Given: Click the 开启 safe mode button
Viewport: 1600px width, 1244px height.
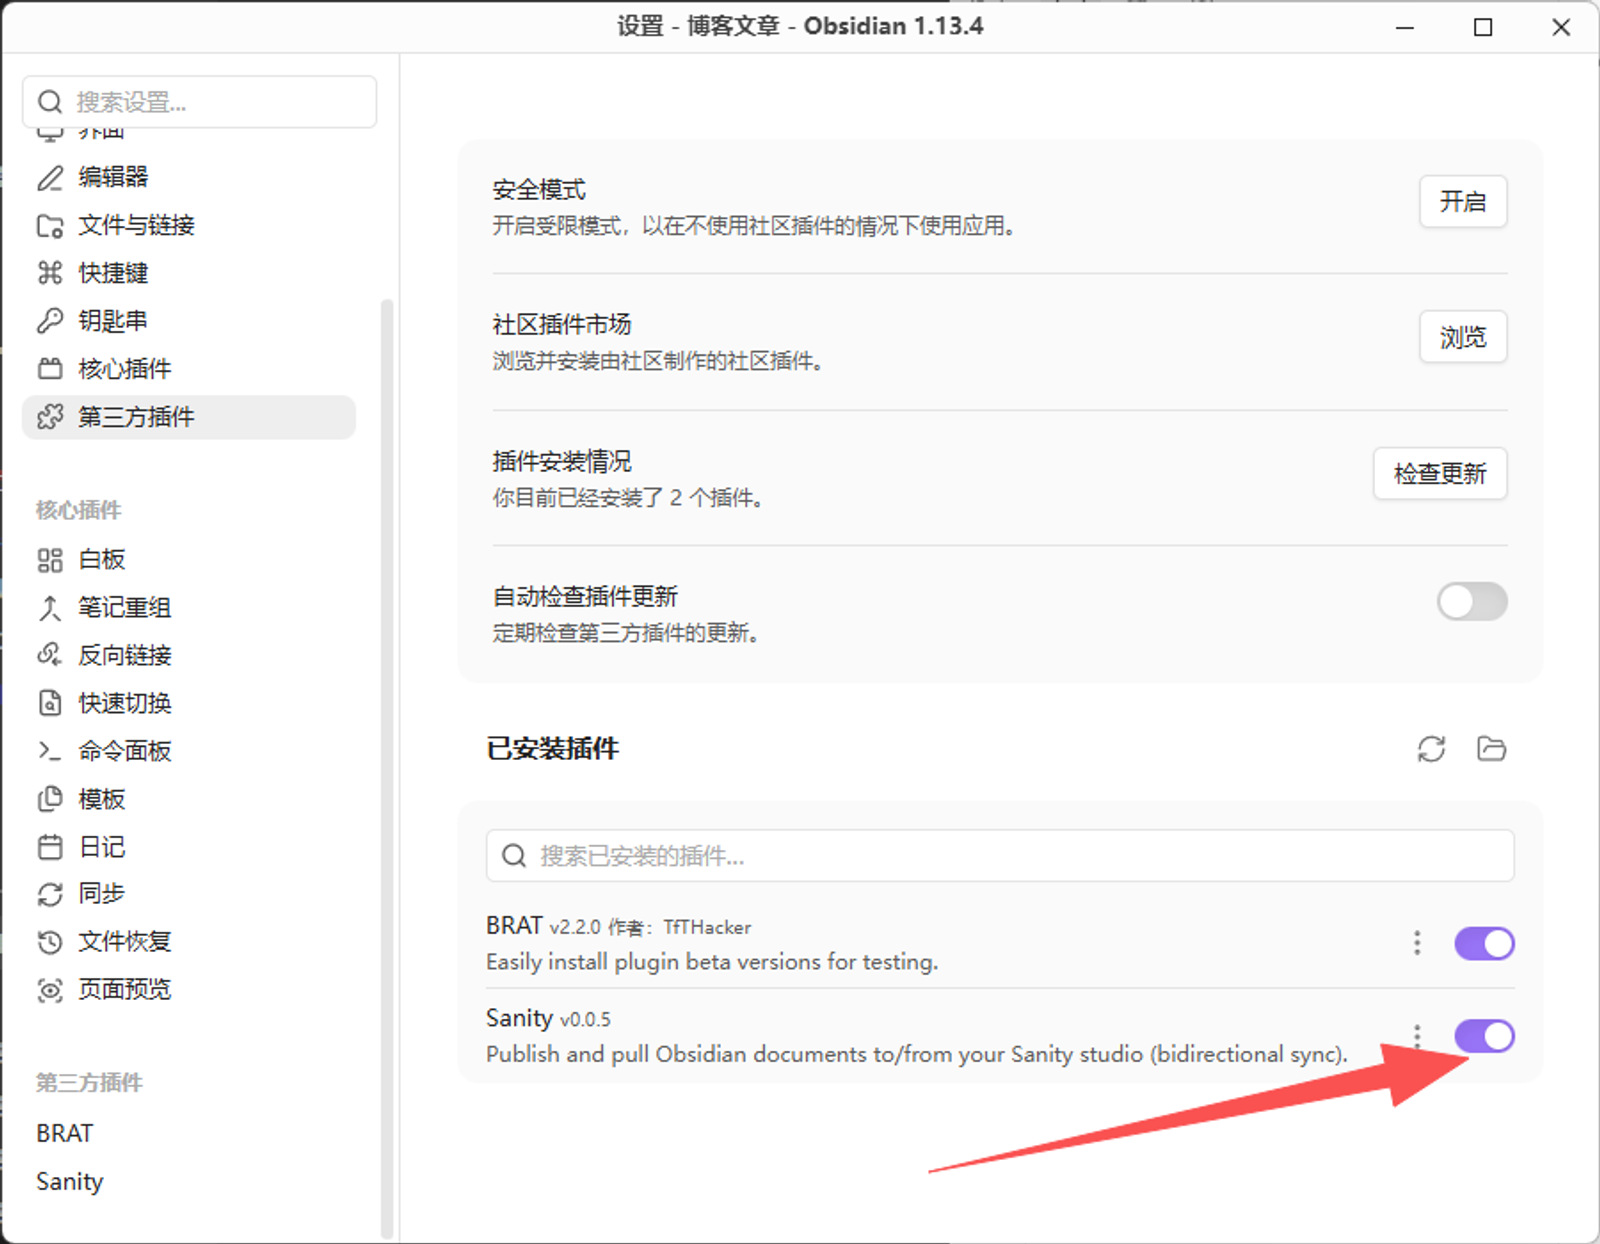Looking at the screenshot, I should pos(1463,202).
